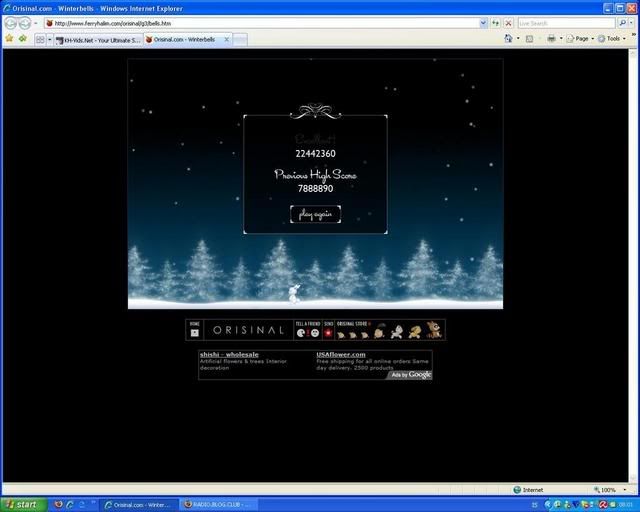This screenshot has width=640, height=512.
Task: Go forward with the browser Forward arrow
Action: (25, 23)
